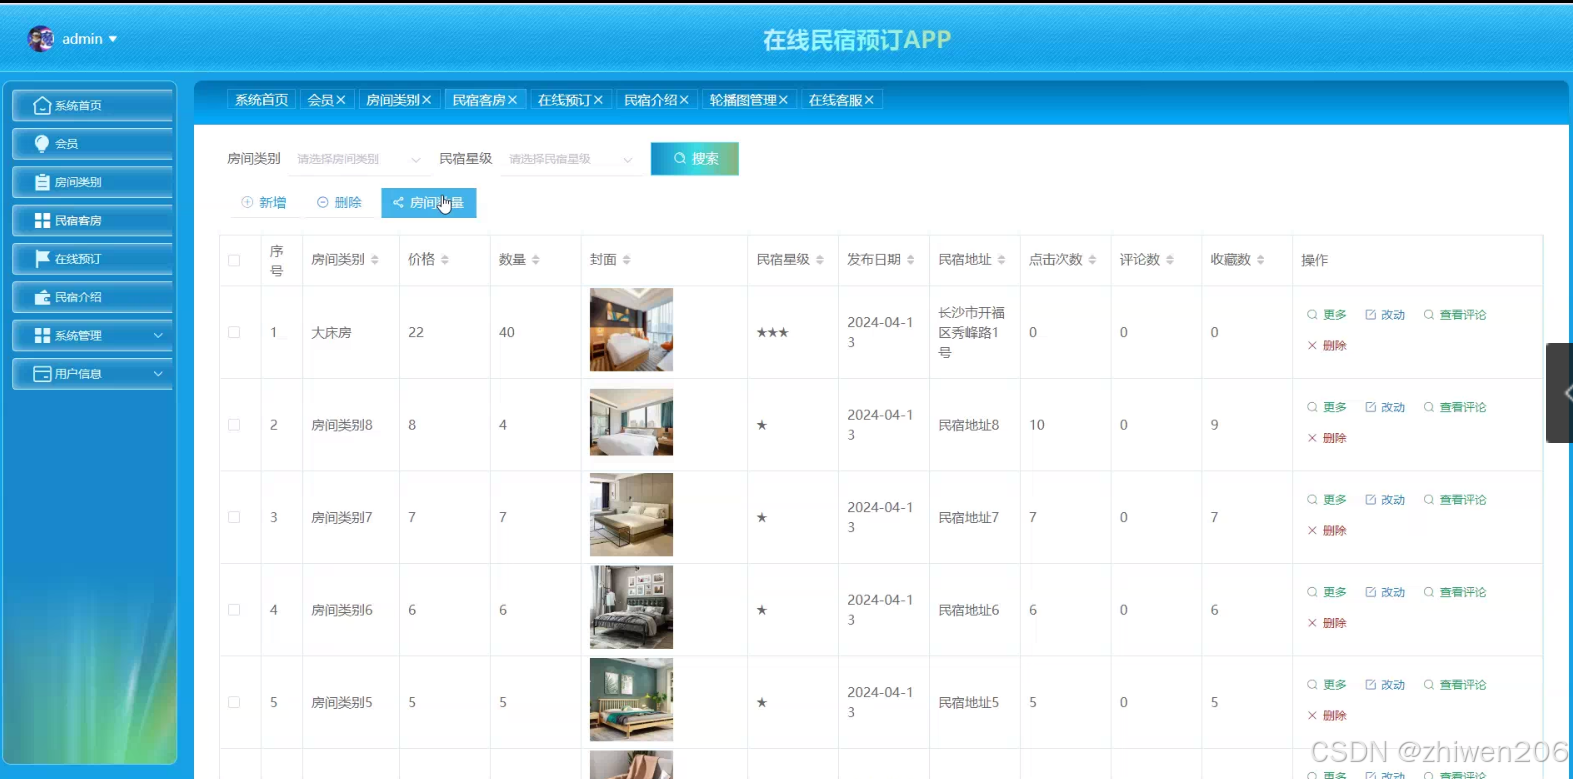Viewport: 1573px width, 779px height.
Task: Expand 系统管理 sidebar menu chevron
Action: [158, 335]
